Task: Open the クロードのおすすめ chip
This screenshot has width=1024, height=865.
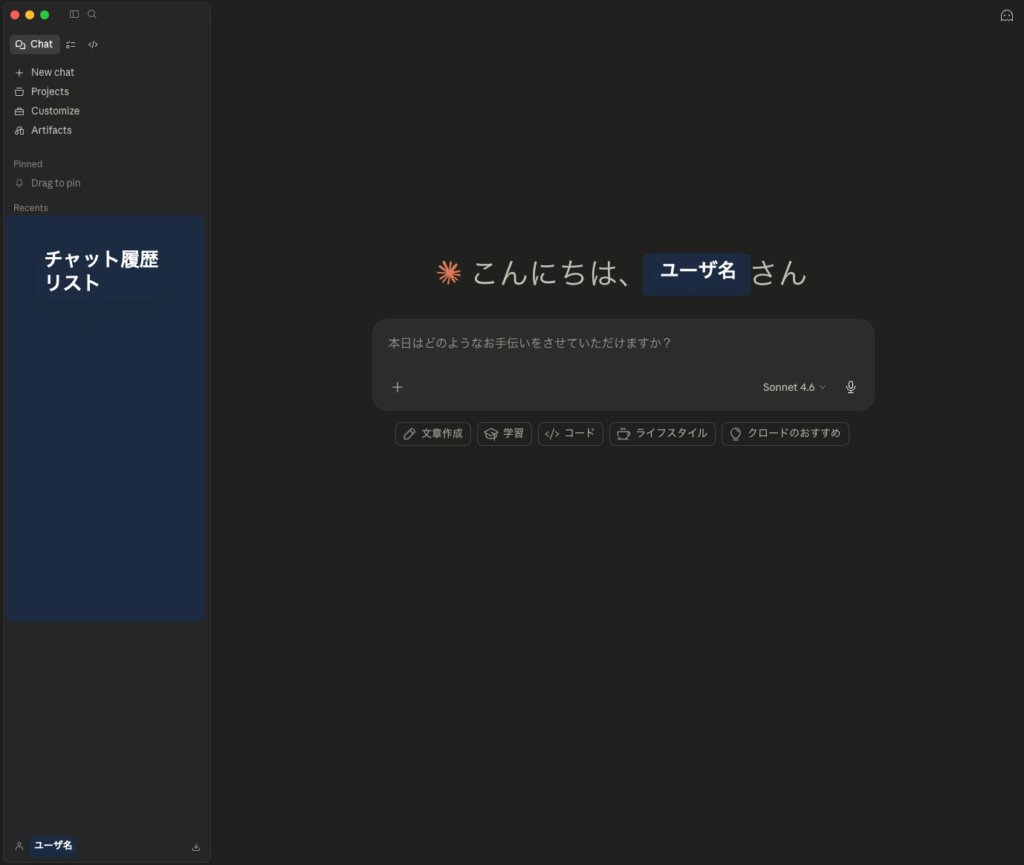Action: [785, 433]
